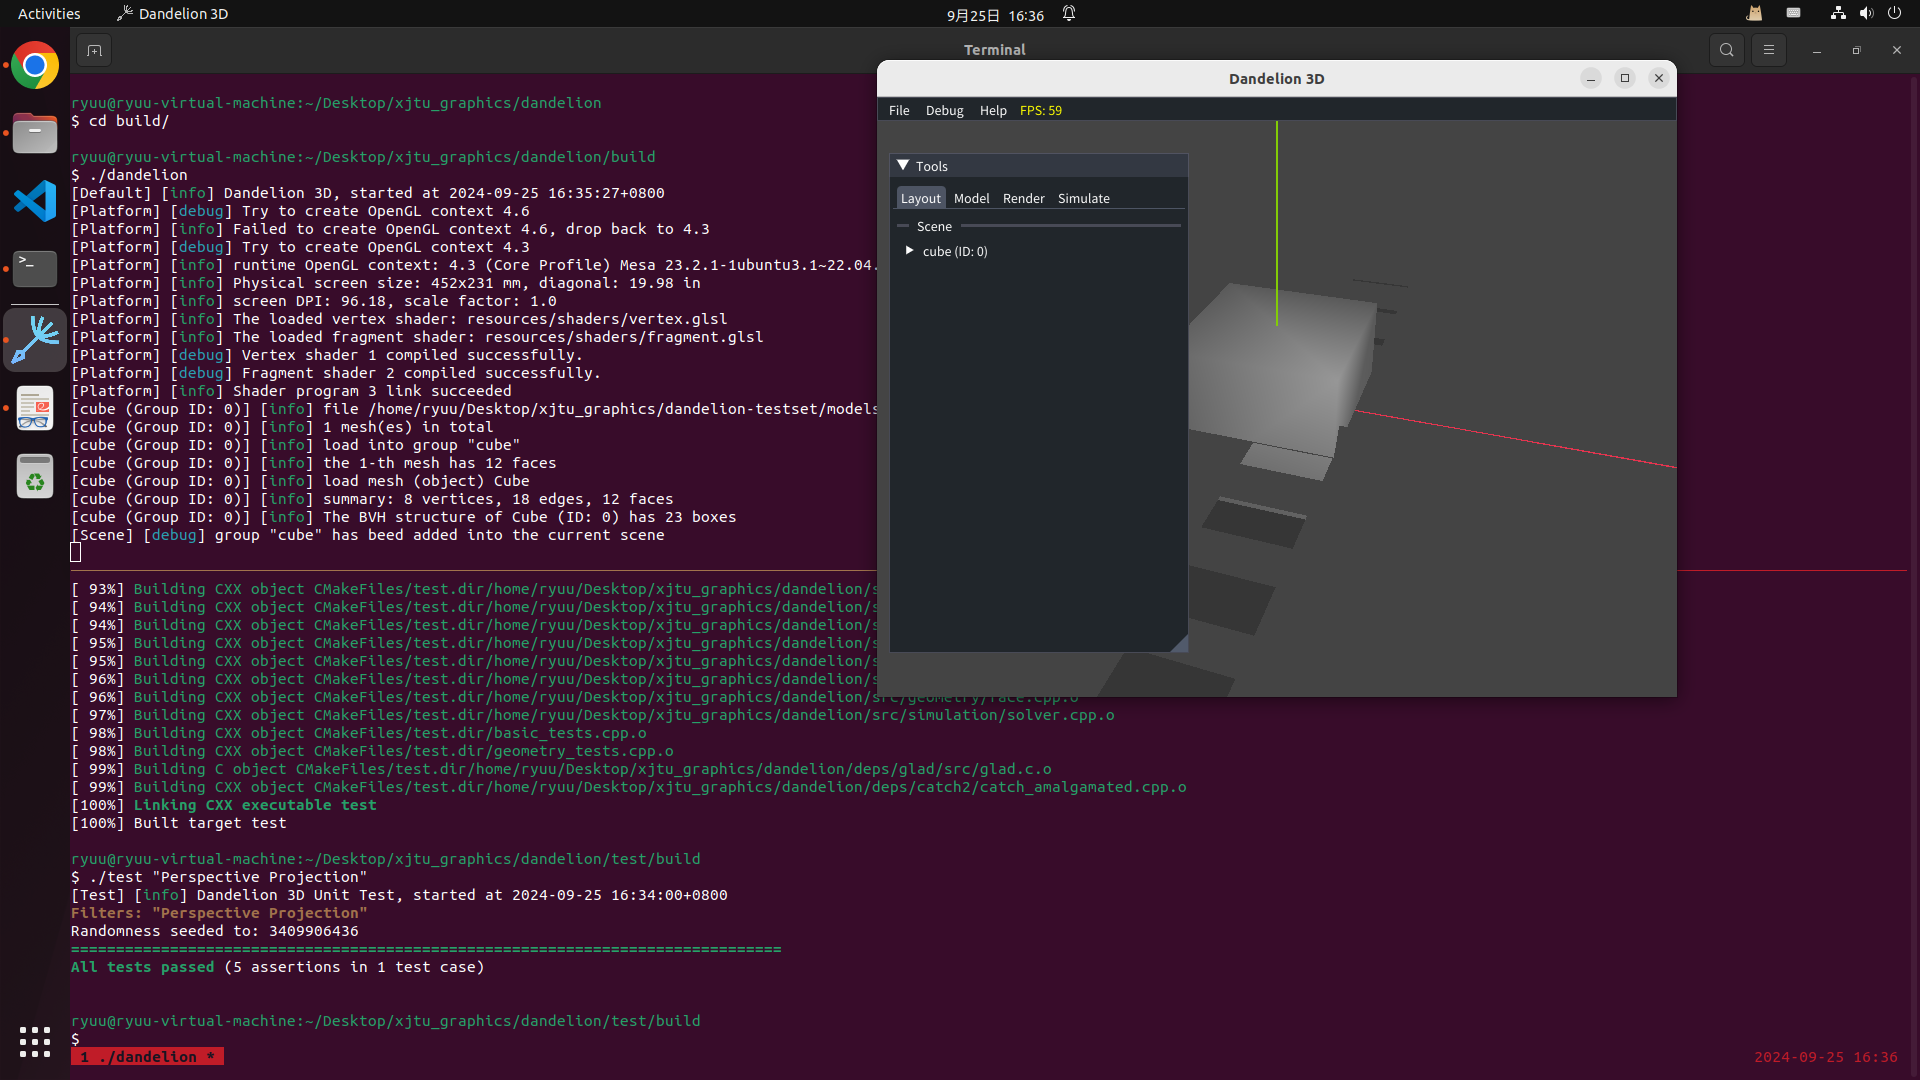The width and height of the screenshot is (1920, 1080).
Task: Click the Activities button
Action: coord(49,14)
